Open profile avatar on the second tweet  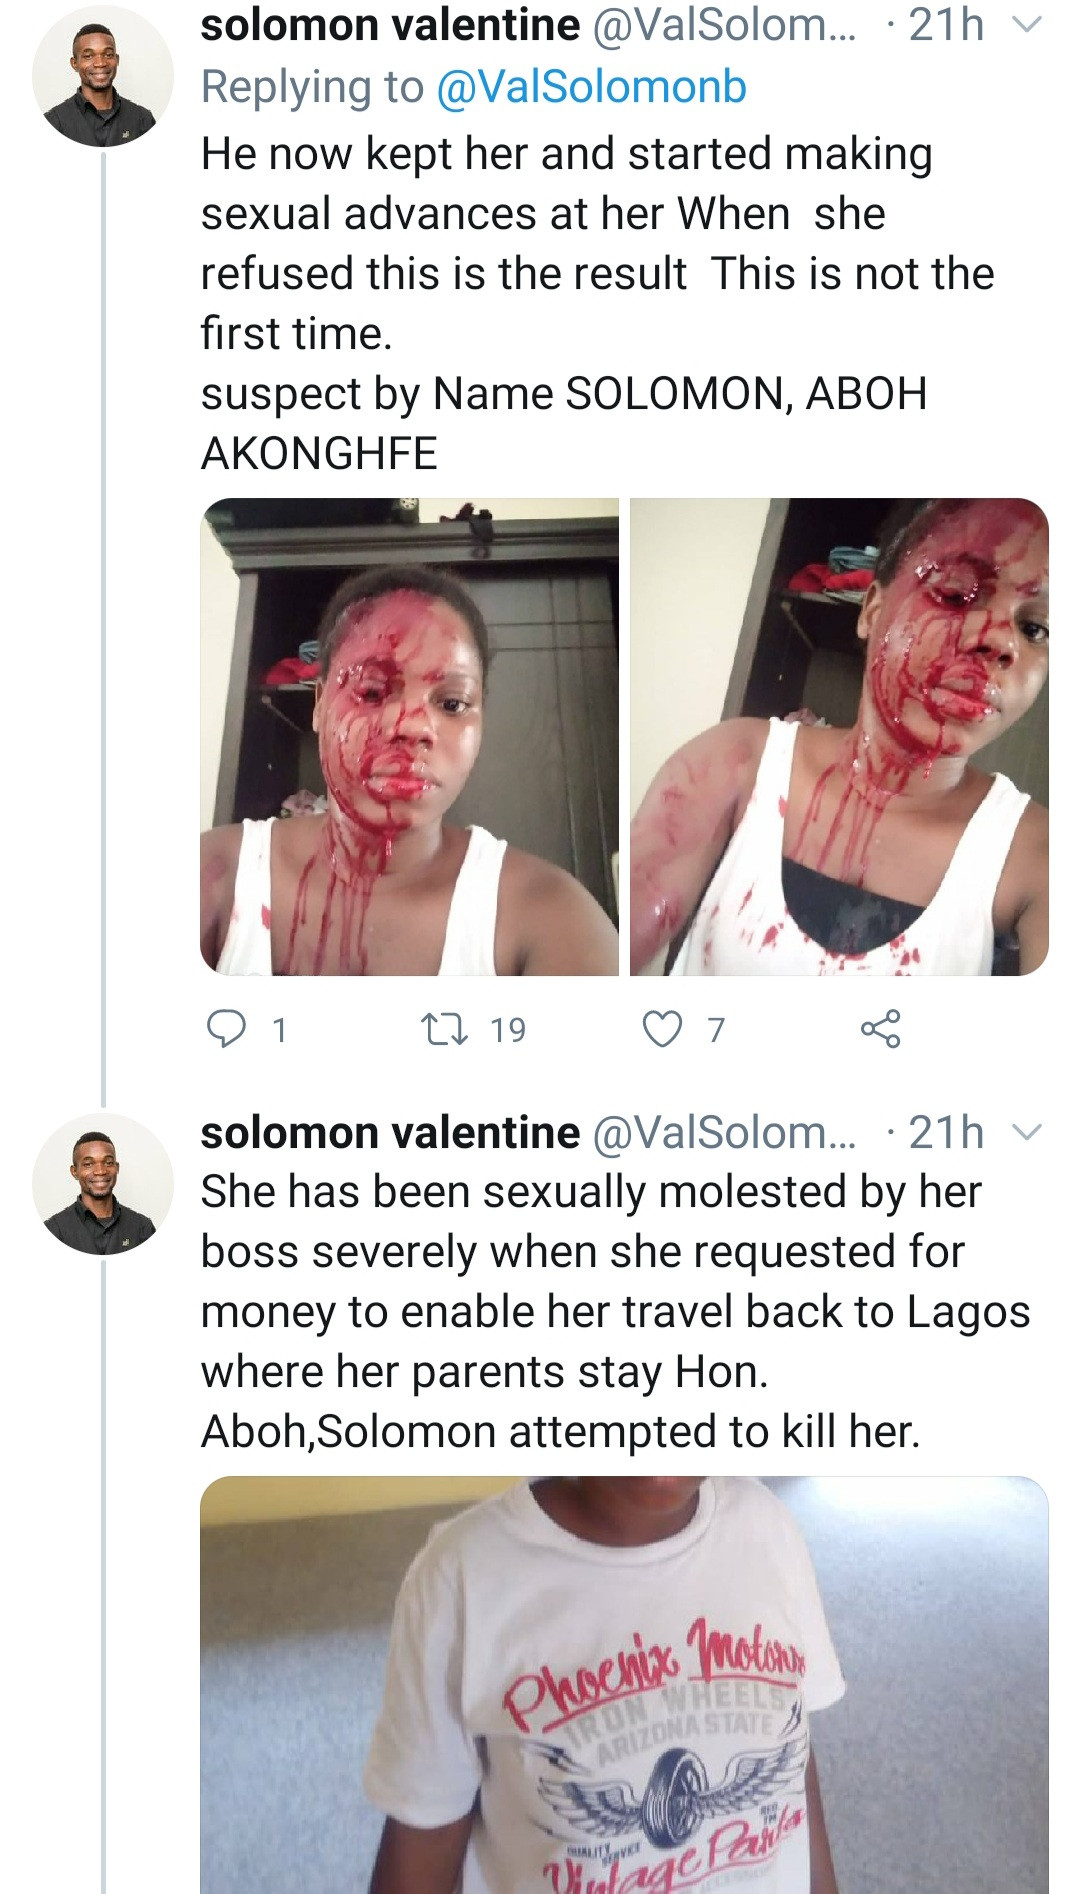[x=102, y=1183]
